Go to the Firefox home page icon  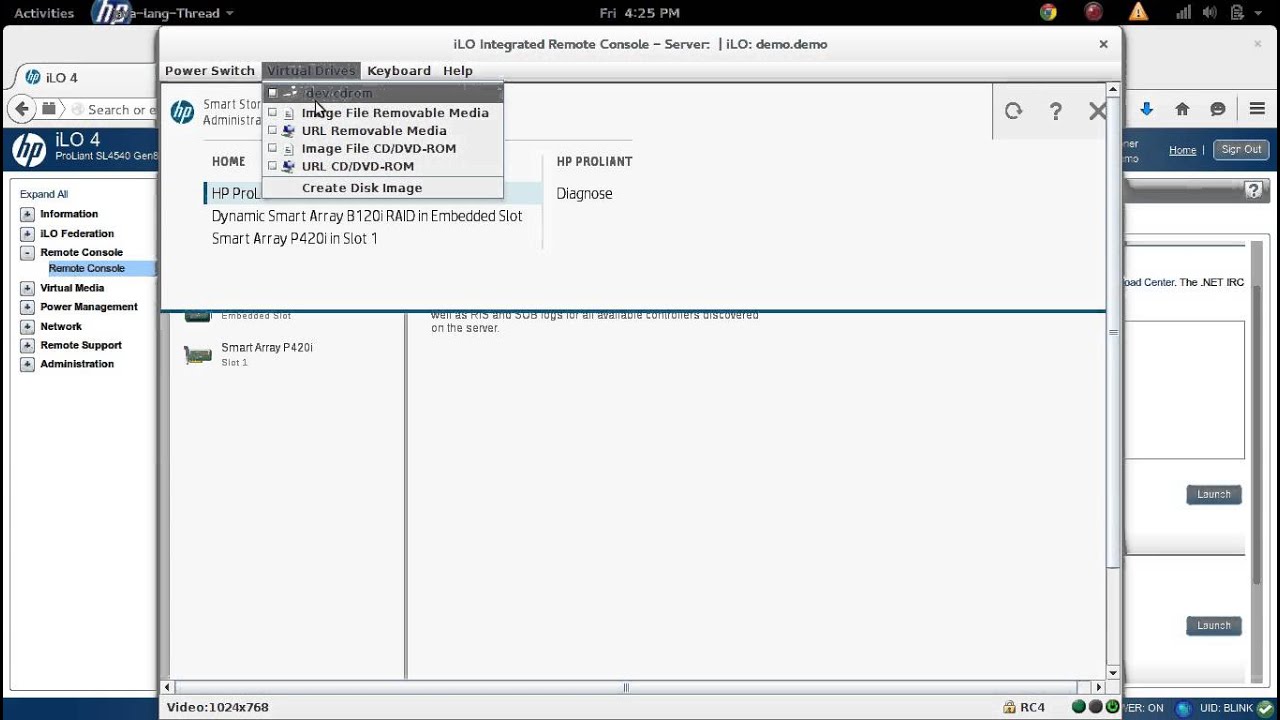(x=1182, y=109)
